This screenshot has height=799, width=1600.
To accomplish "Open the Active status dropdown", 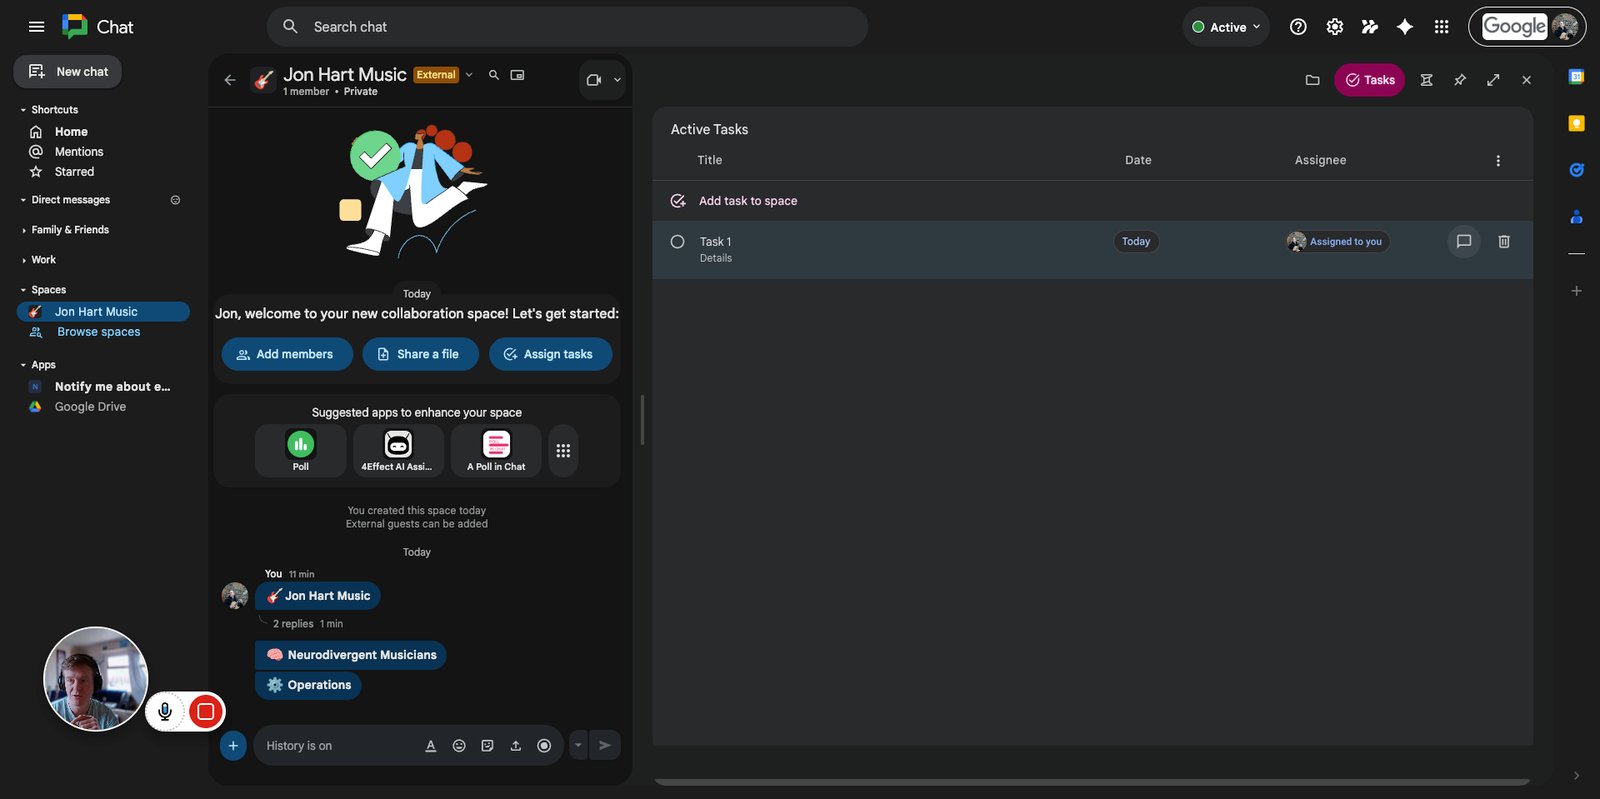I will pyautogui.click(x=1225, y=27).
